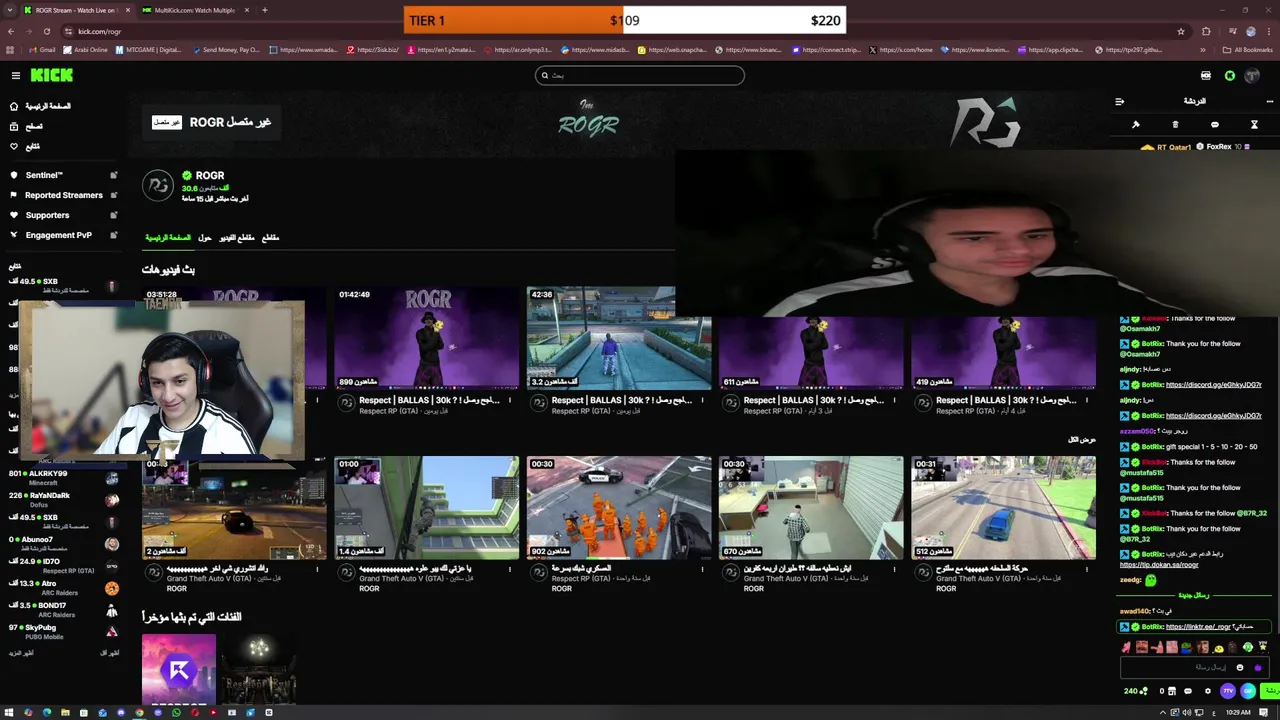Open external link icon beside Engagement PvP

click(x=113, y=235)
